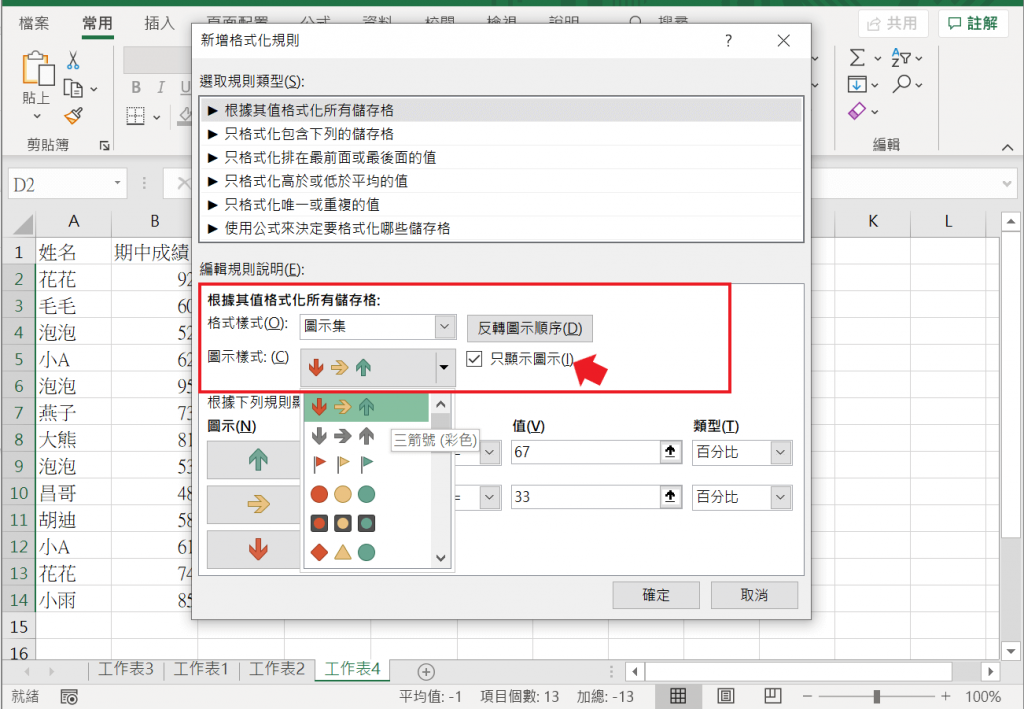This screenshot has width=1024, height=709.
Task: Click the question mark help icon in dialog
Action: [x=728, y=41]
